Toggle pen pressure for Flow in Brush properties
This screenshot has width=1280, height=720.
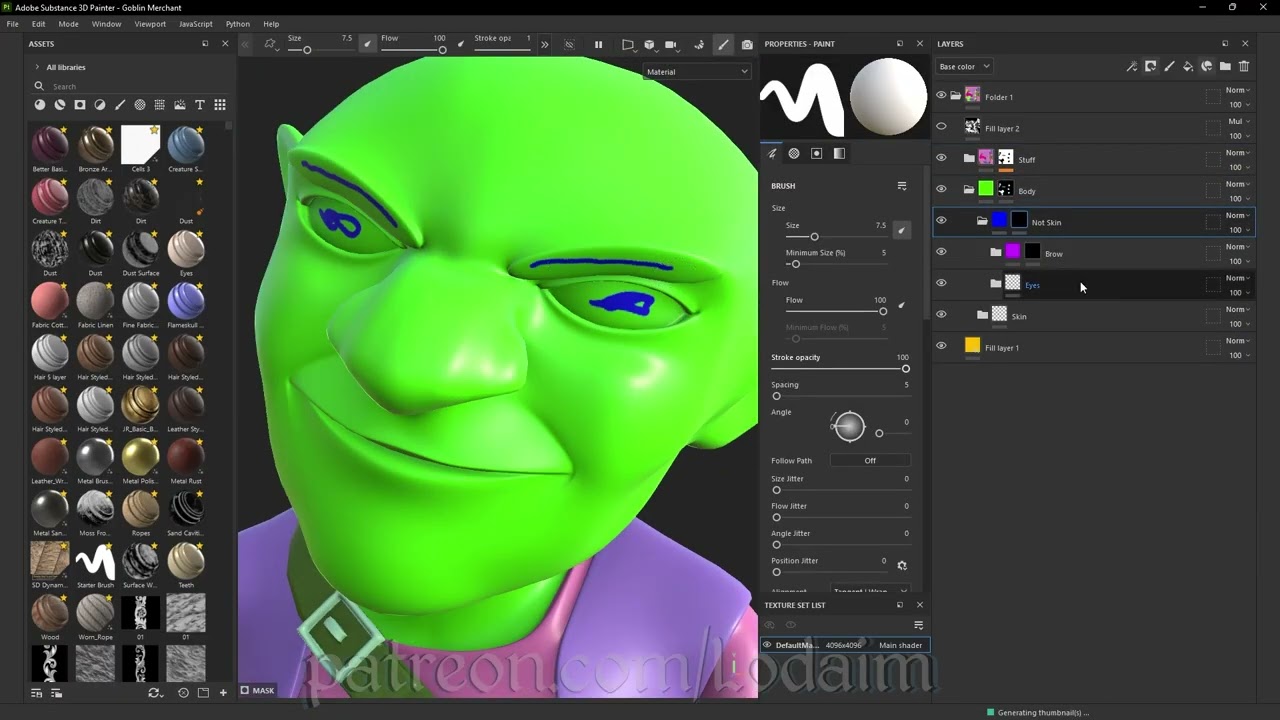901,305
